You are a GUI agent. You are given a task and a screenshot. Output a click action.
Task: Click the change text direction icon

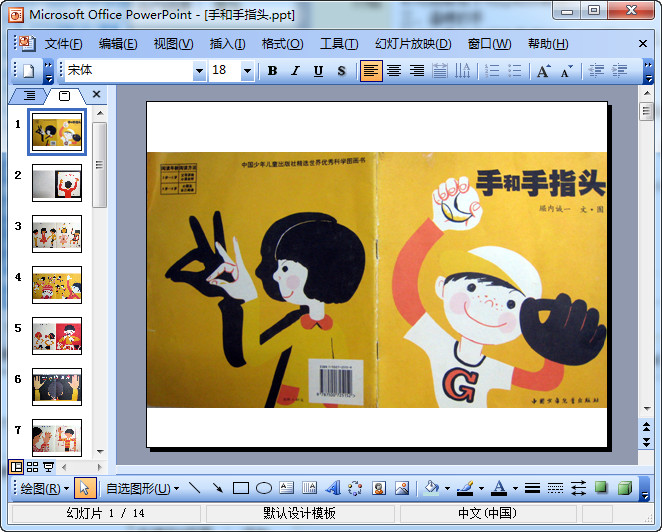(x=462, y=71)
